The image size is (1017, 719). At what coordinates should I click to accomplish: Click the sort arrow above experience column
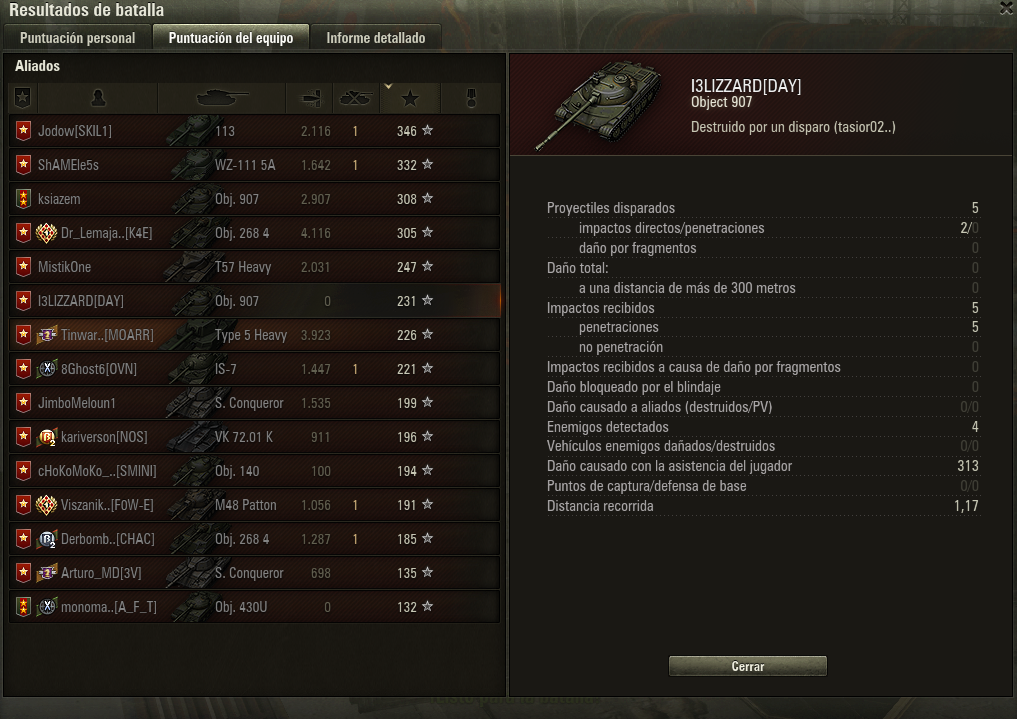coord(388,86)
